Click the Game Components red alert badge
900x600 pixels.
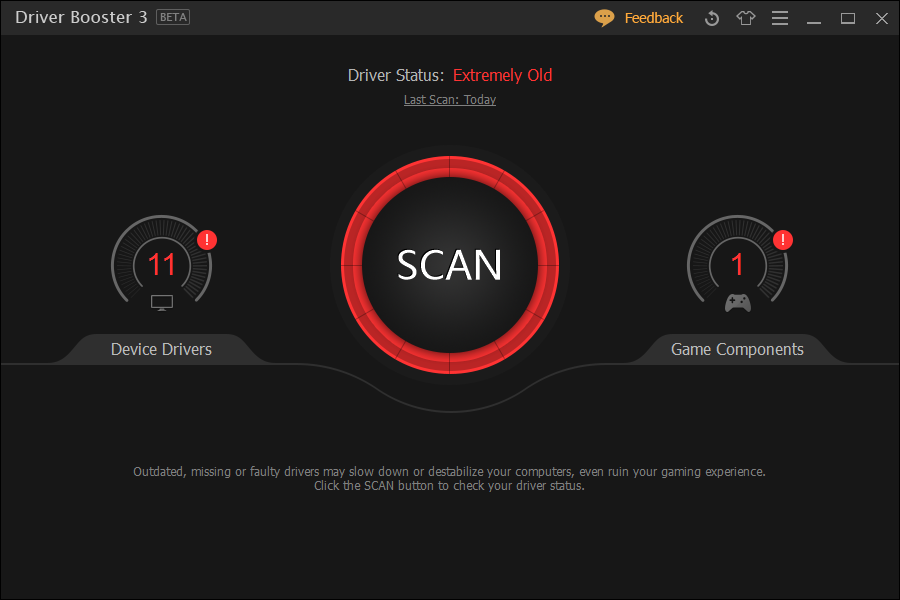click(x=783, y=240)
